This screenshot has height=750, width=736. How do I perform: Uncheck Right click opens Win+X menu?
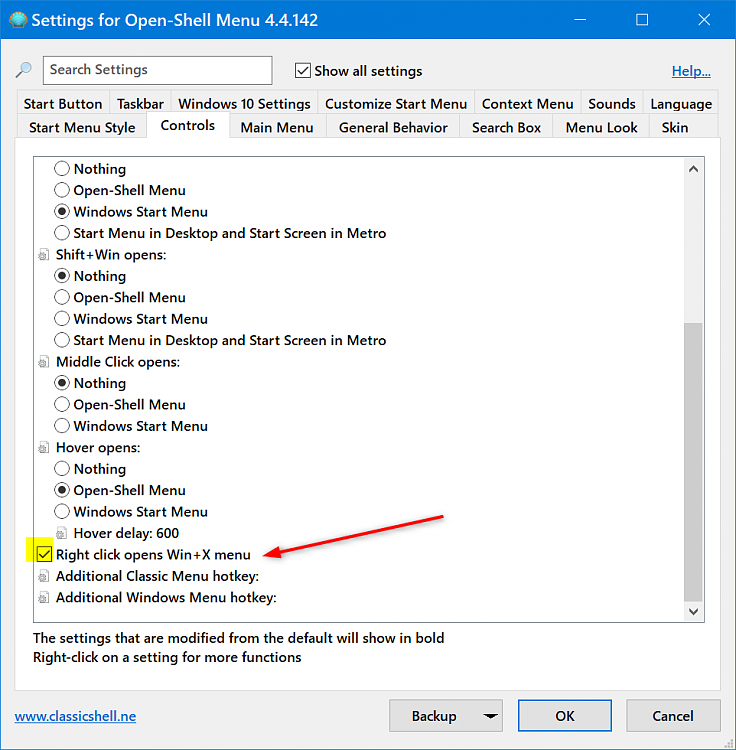coord(44,554)
